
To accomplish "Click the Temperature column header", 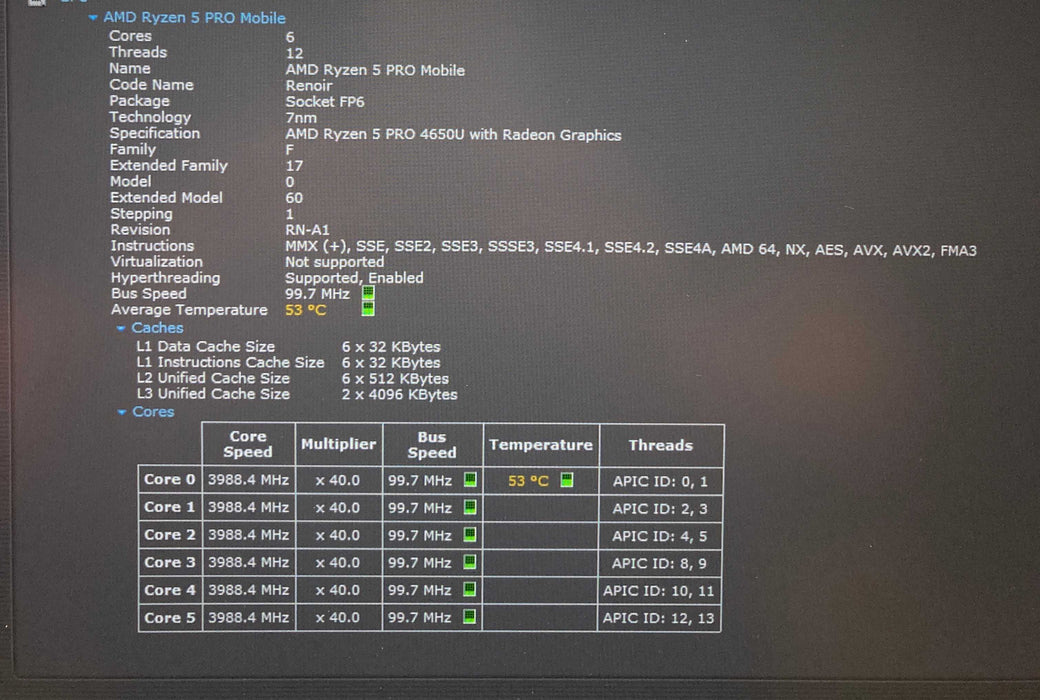I will [x=541, y=445].
